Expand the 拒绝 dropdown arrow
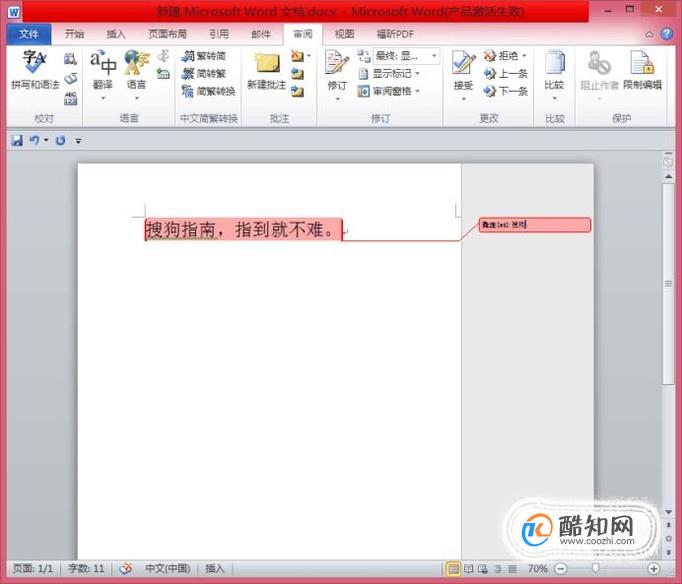The height and width of the screenshot is (584, 682). point(524,56)
